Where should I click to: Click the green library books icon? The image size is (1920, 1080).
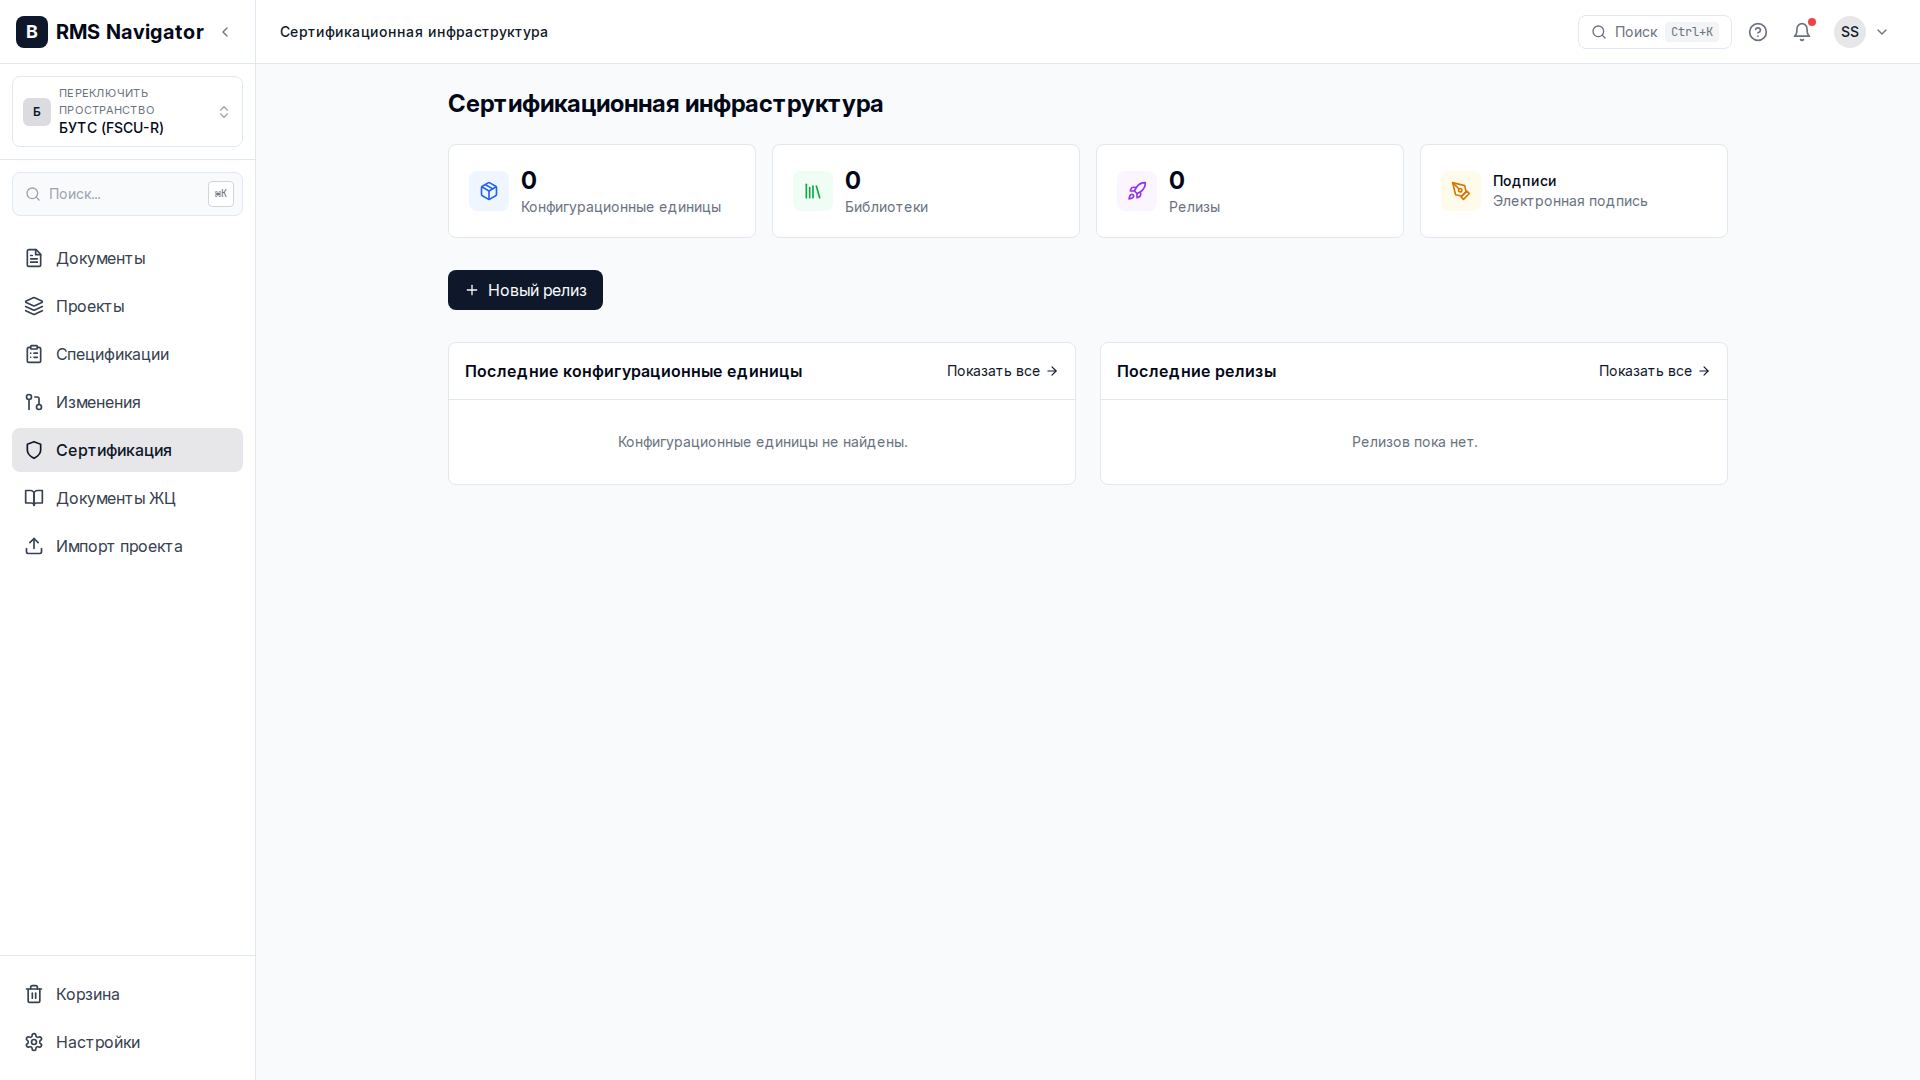click(813, 191)
